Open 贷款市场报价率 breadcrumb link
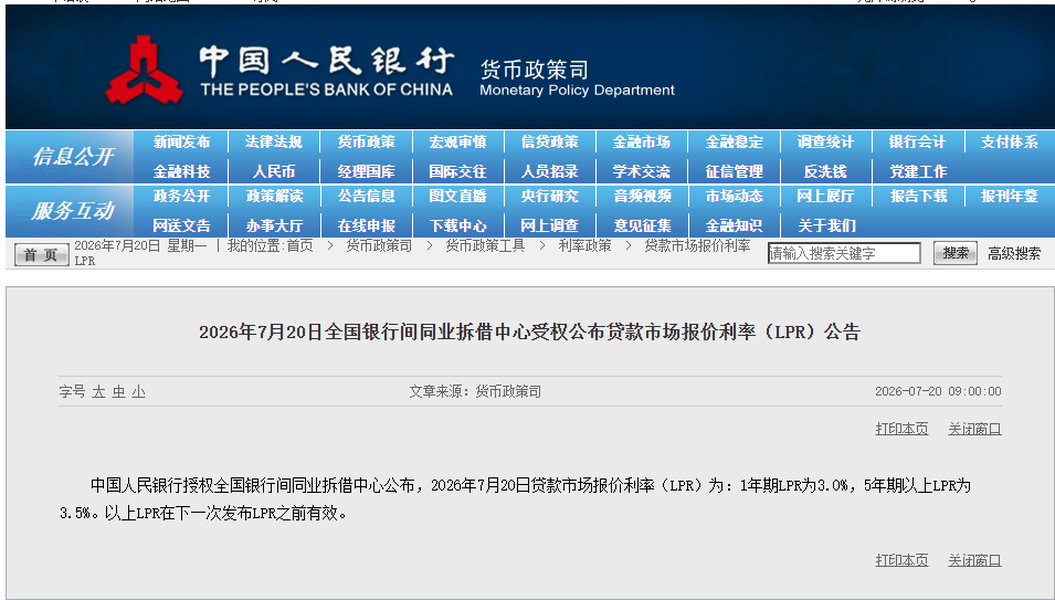Viewport: 1055px width, 600px height. point(697,246)
